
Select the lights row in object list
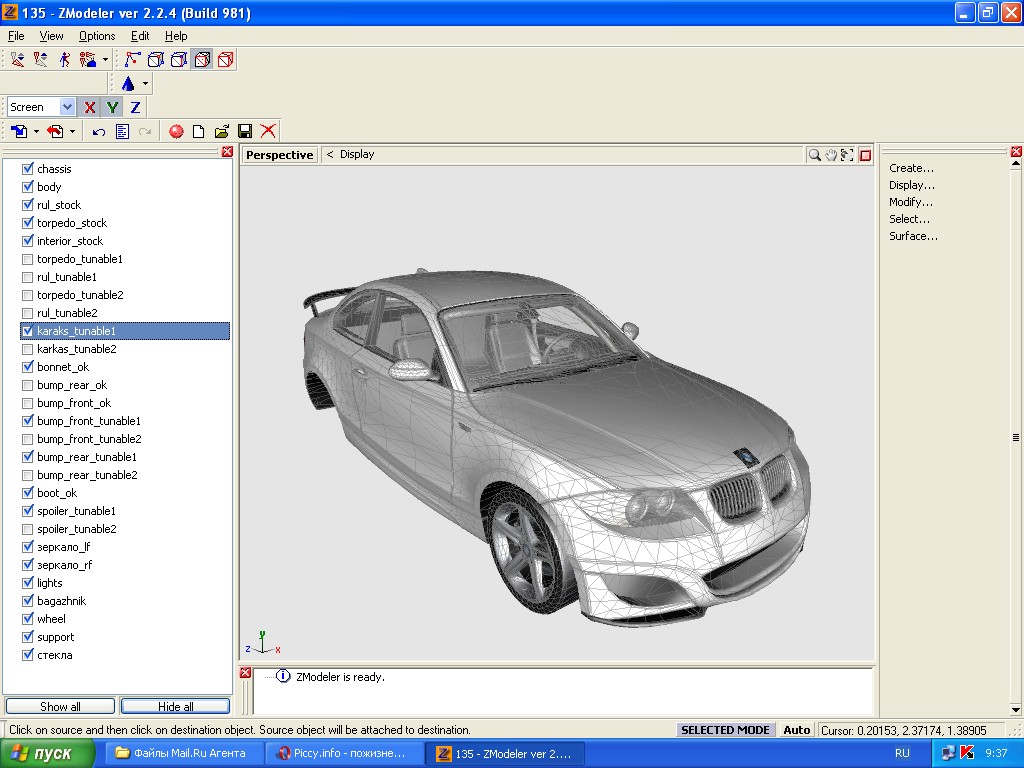[x=125, y=583]
